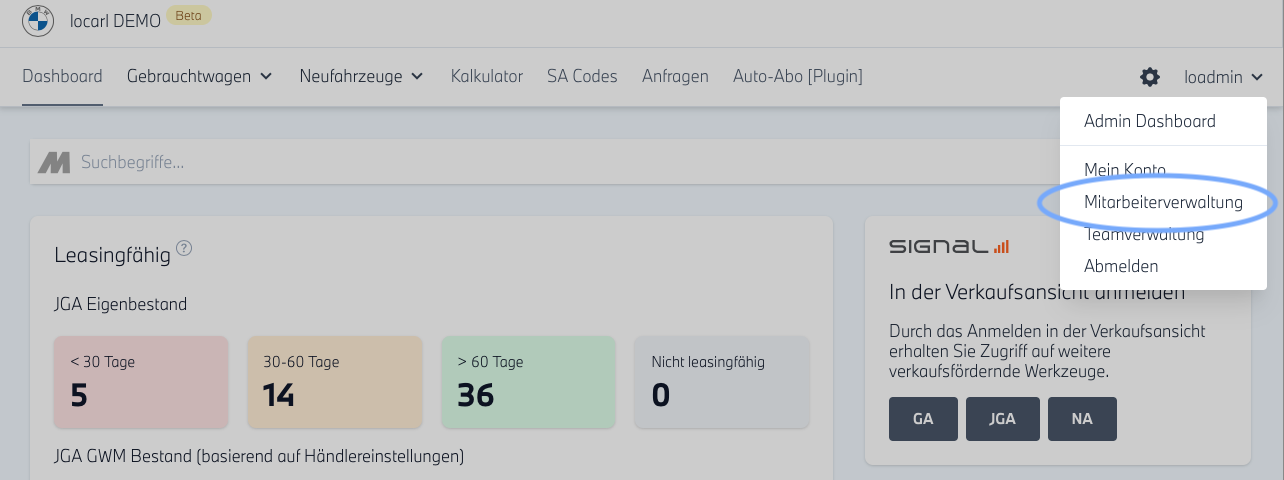
Task: Choose Abmelden to log out
Action: tap(1121, 266)
